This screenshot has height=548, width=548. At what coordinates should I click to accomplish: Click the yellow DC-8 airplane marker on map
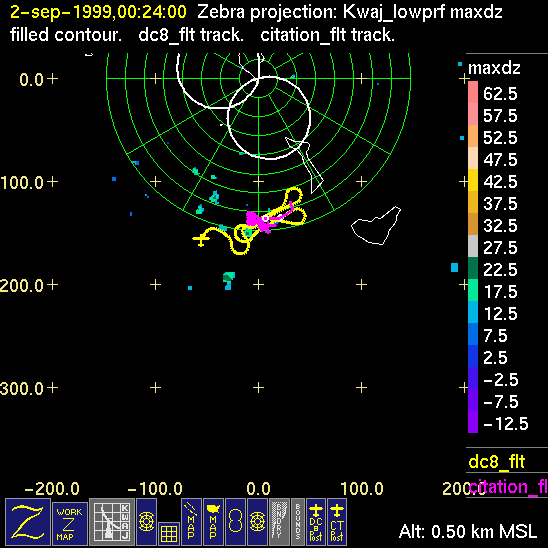[x=201, y=239]
